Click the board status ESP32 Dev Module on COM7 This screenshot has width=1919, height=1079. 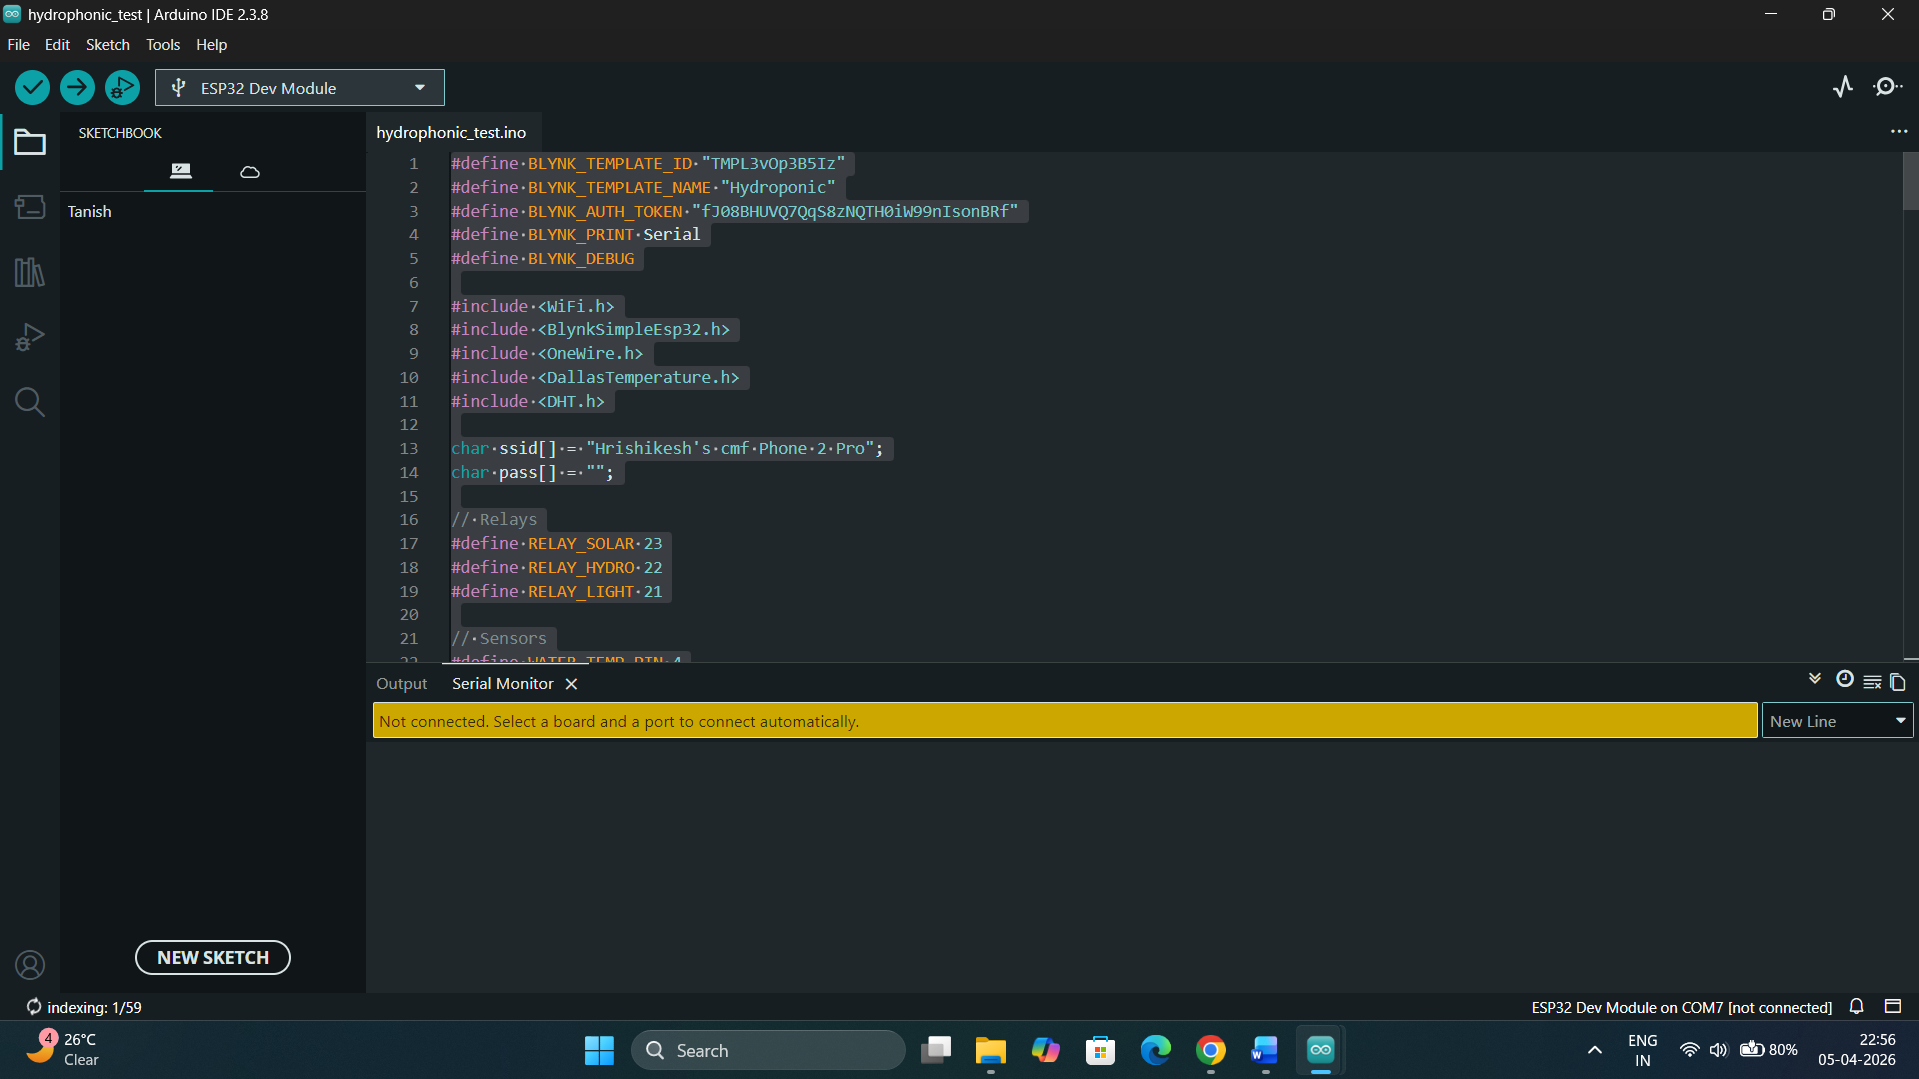tap(1681, 1008)
